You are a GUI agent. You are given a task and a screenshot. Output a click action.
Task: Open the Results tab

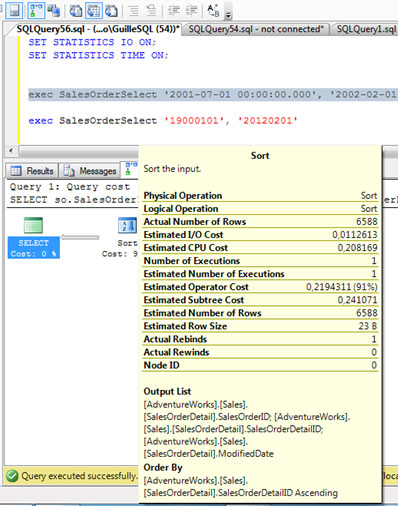pyautogui.click(x=32, y=171)
